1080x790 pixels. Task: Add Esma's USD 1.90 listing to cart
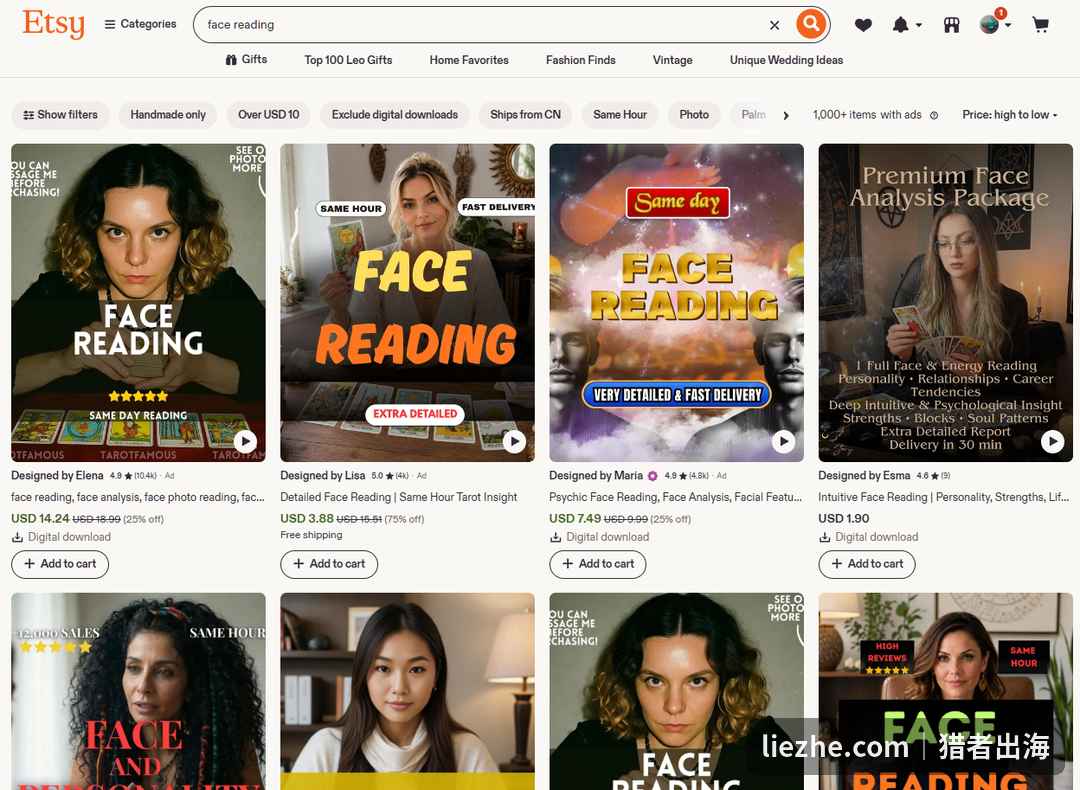pos(867,563)
